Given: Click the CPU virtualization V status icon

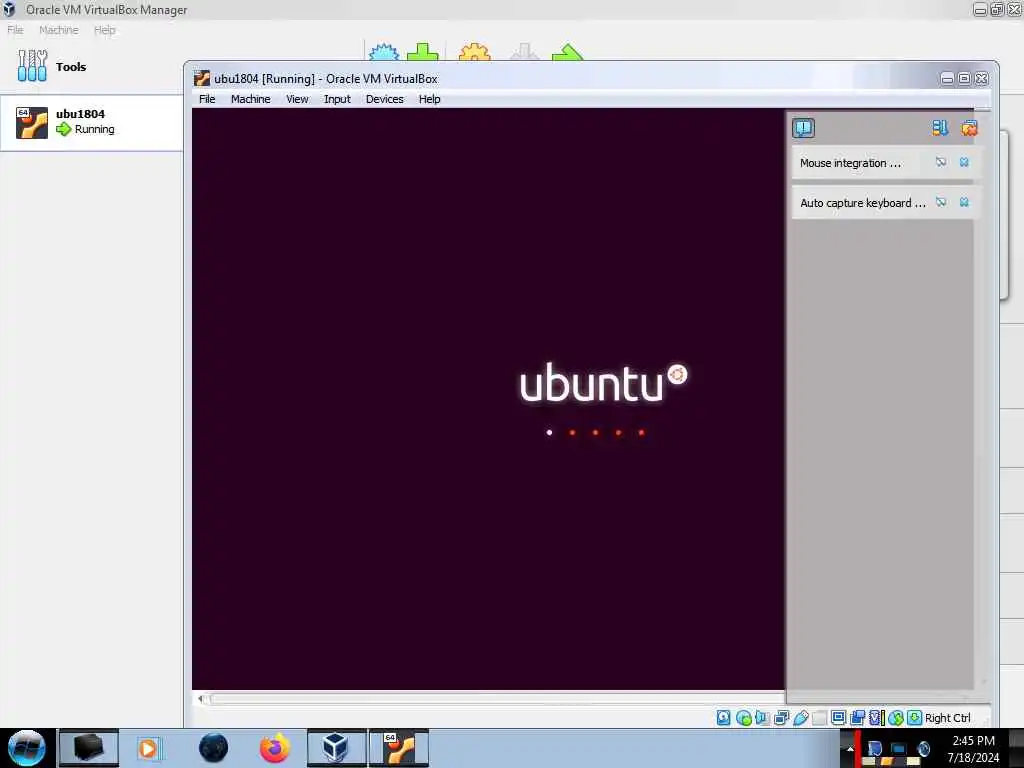Looking at the screenshot, I should click(875, 718).
